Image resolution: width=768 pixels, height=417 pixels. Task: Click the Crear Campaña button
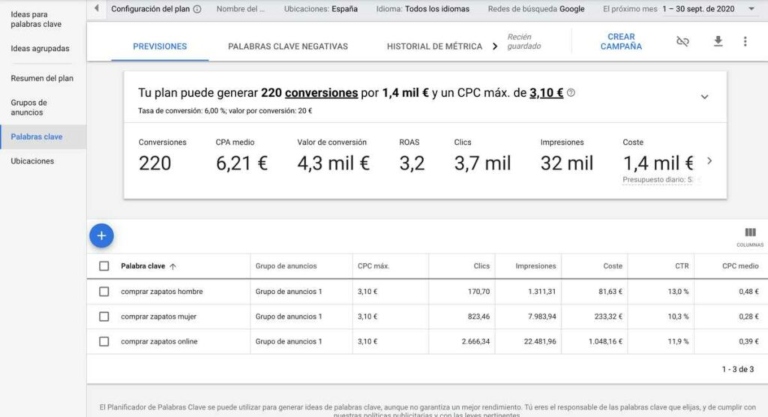pyautogui.click(x=621, y=42)
